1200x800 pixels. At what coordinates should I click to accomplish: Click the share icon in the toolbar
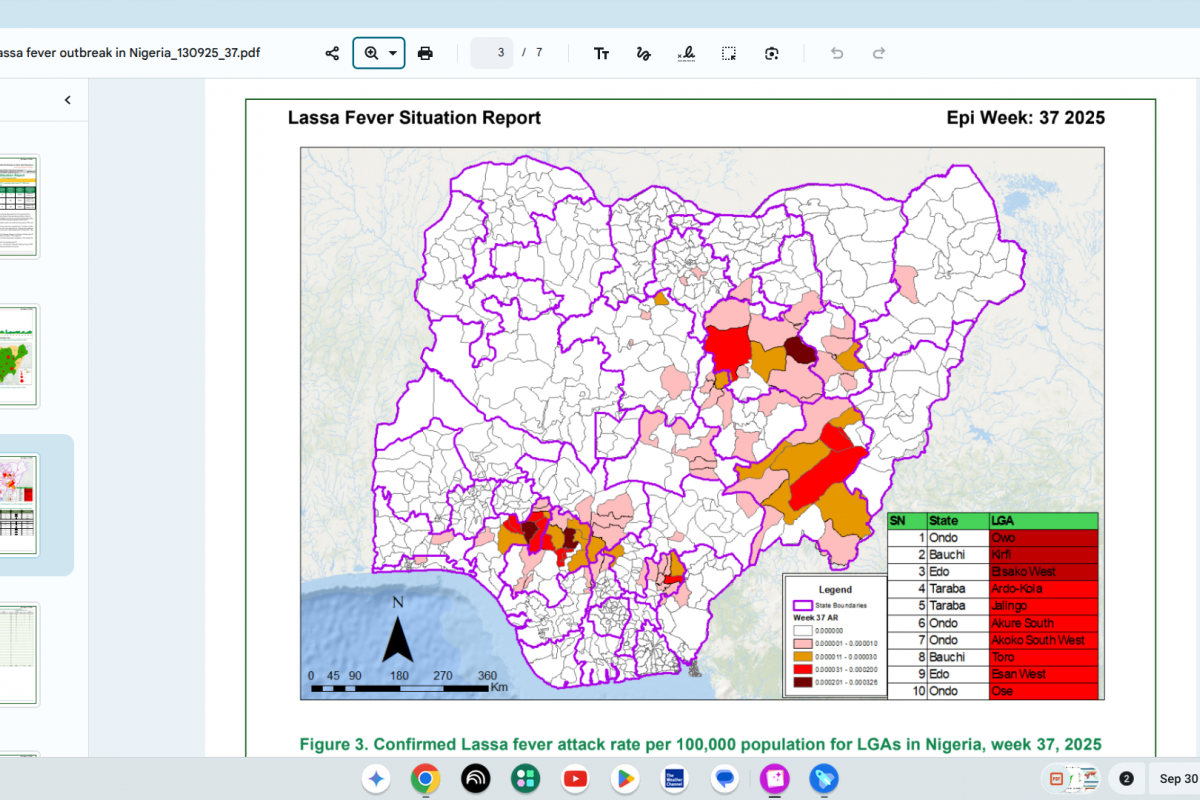pos(332,53)
